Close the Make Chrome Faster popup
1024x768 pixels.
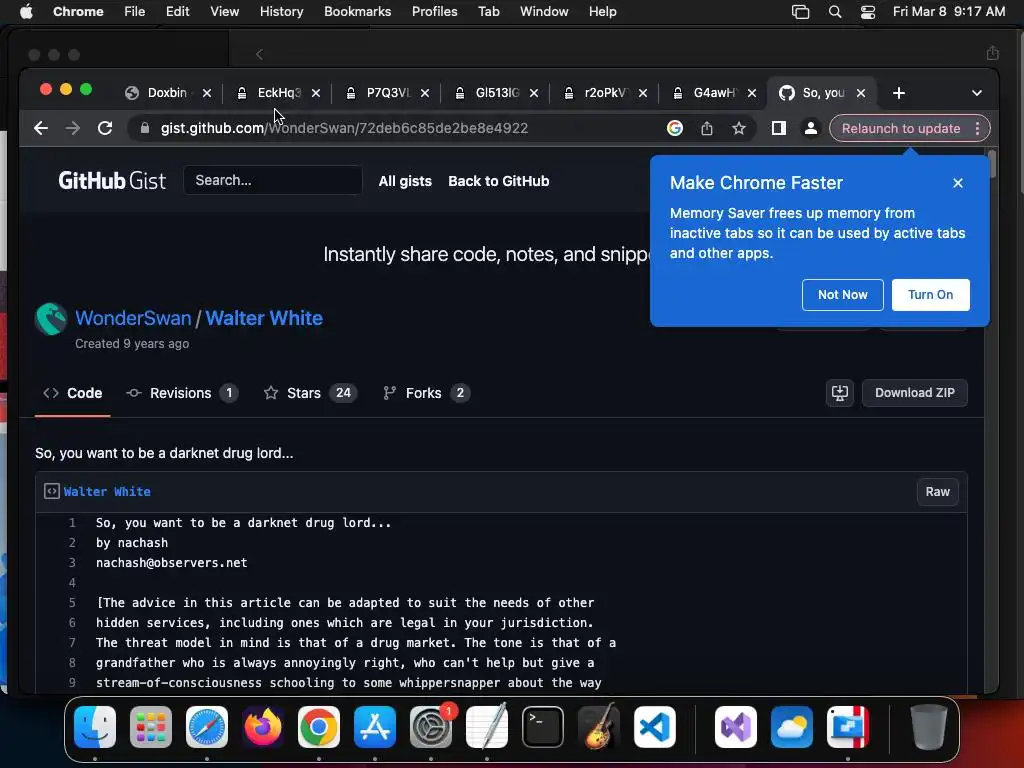(x=957, y=183)
